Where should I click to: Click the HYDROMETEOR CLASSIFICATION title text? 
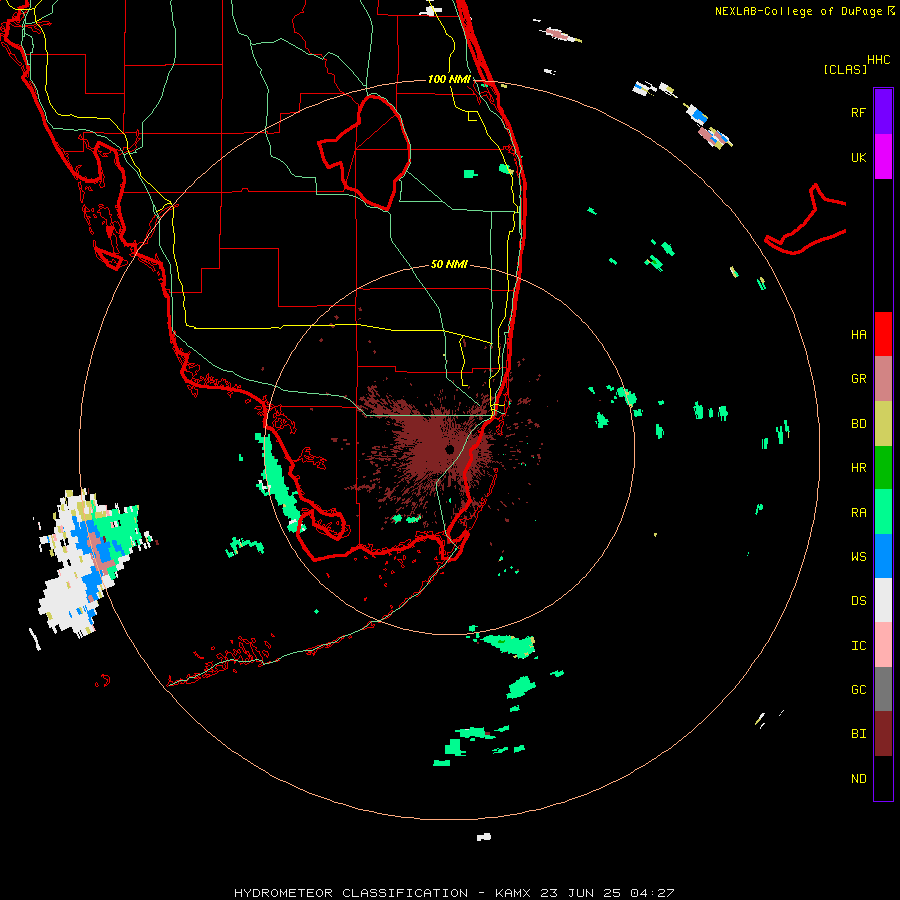pyautogui.click(x=351, y=893)
